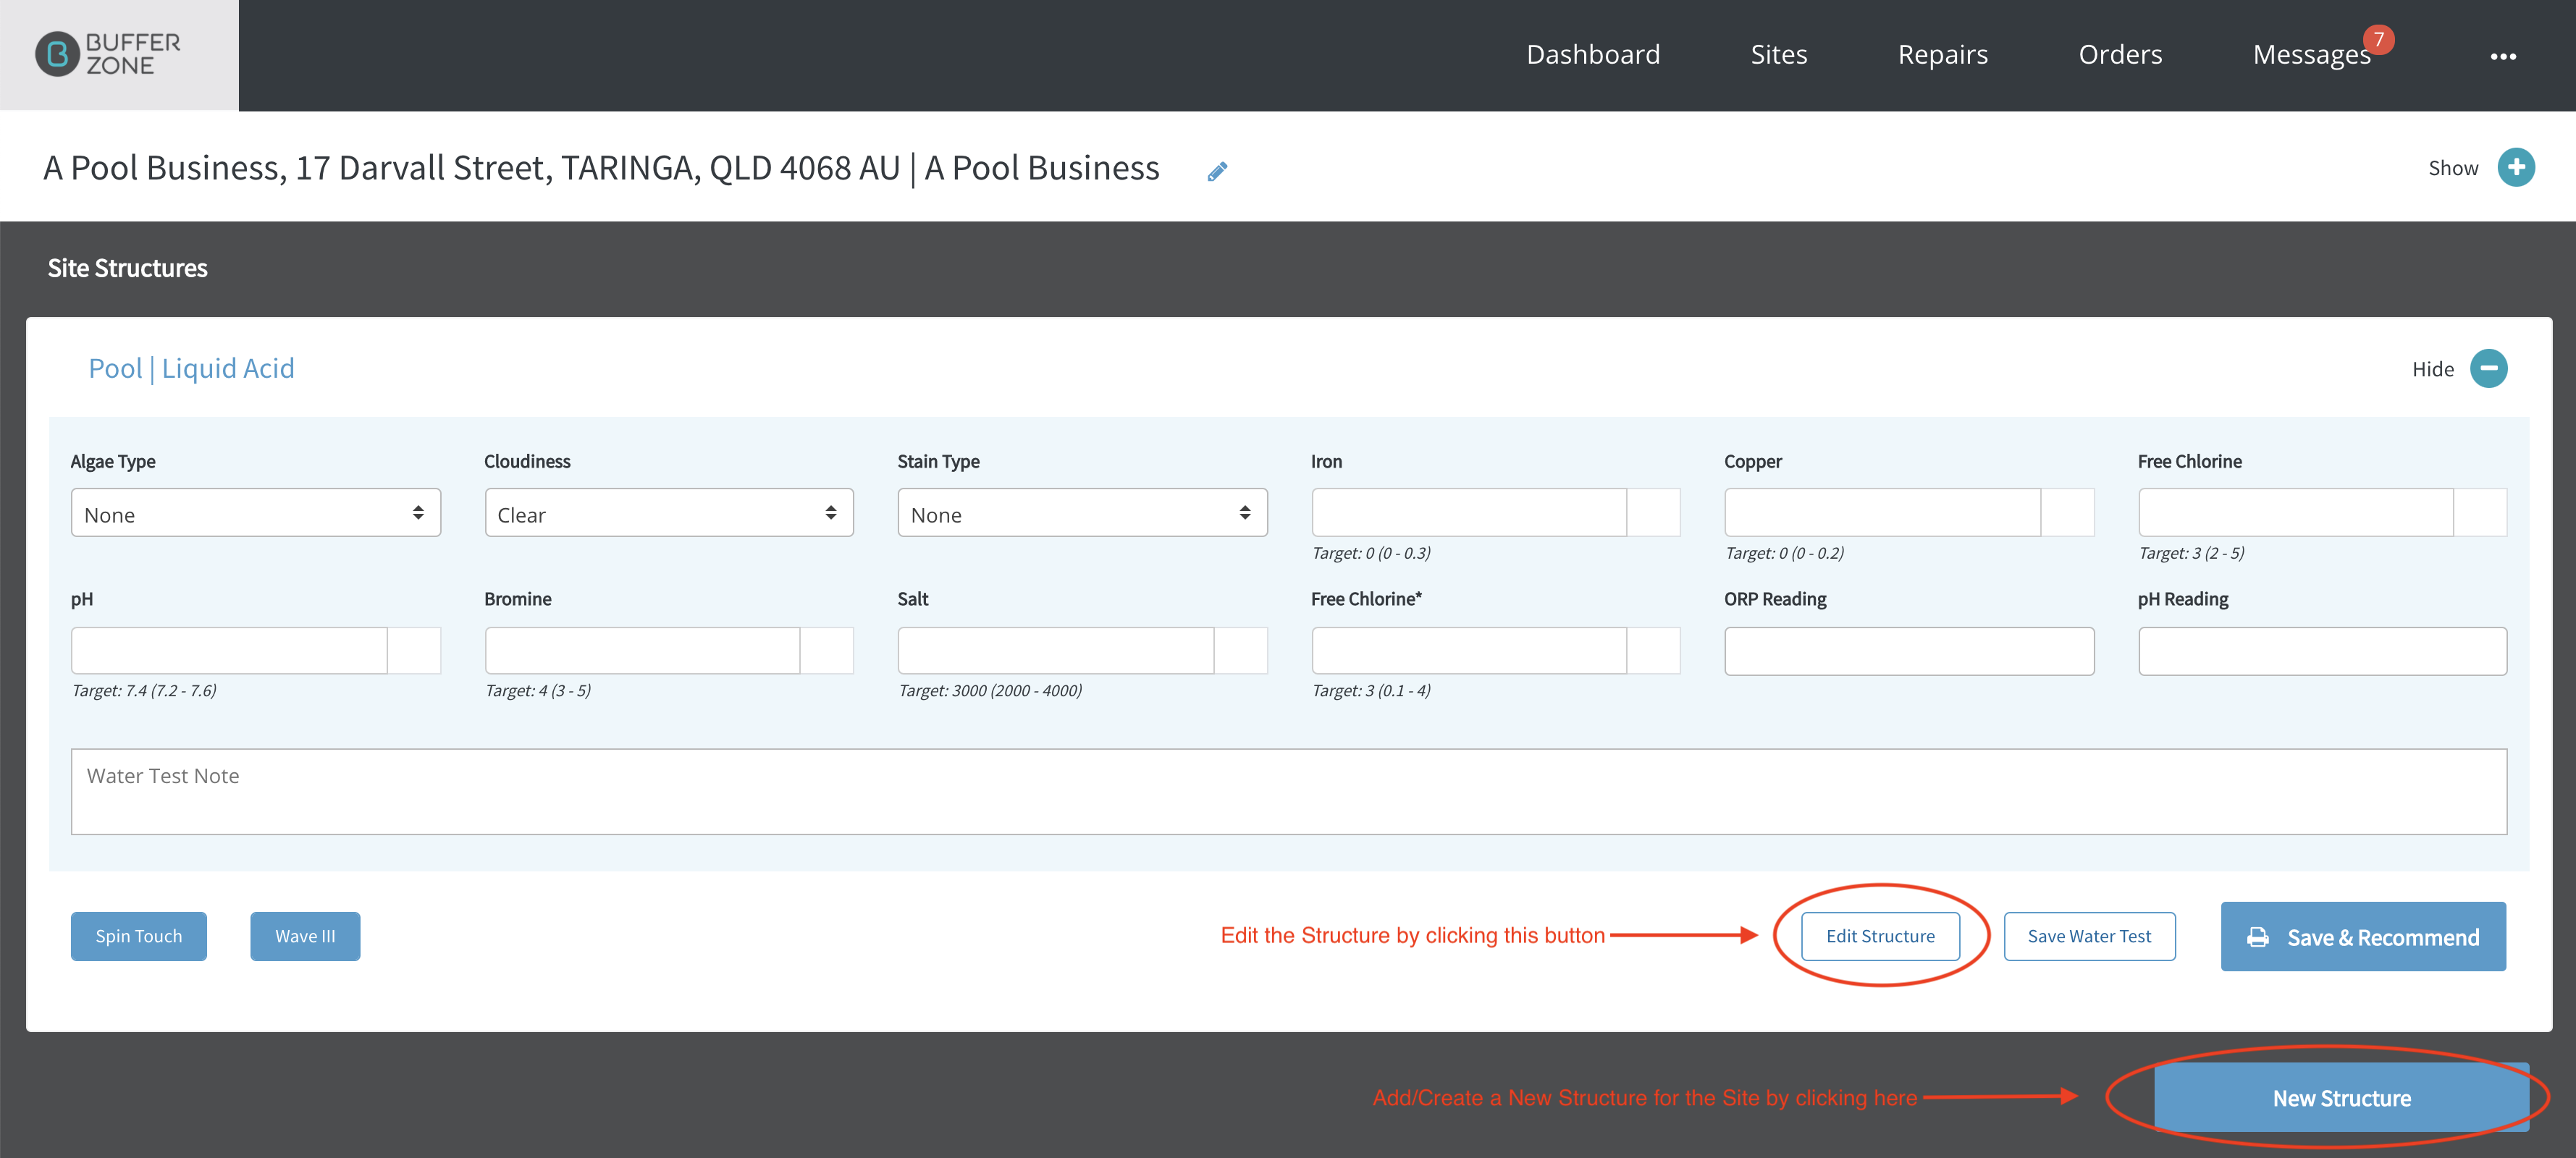
Task: Click the pH input field
Action: [229, 651]
